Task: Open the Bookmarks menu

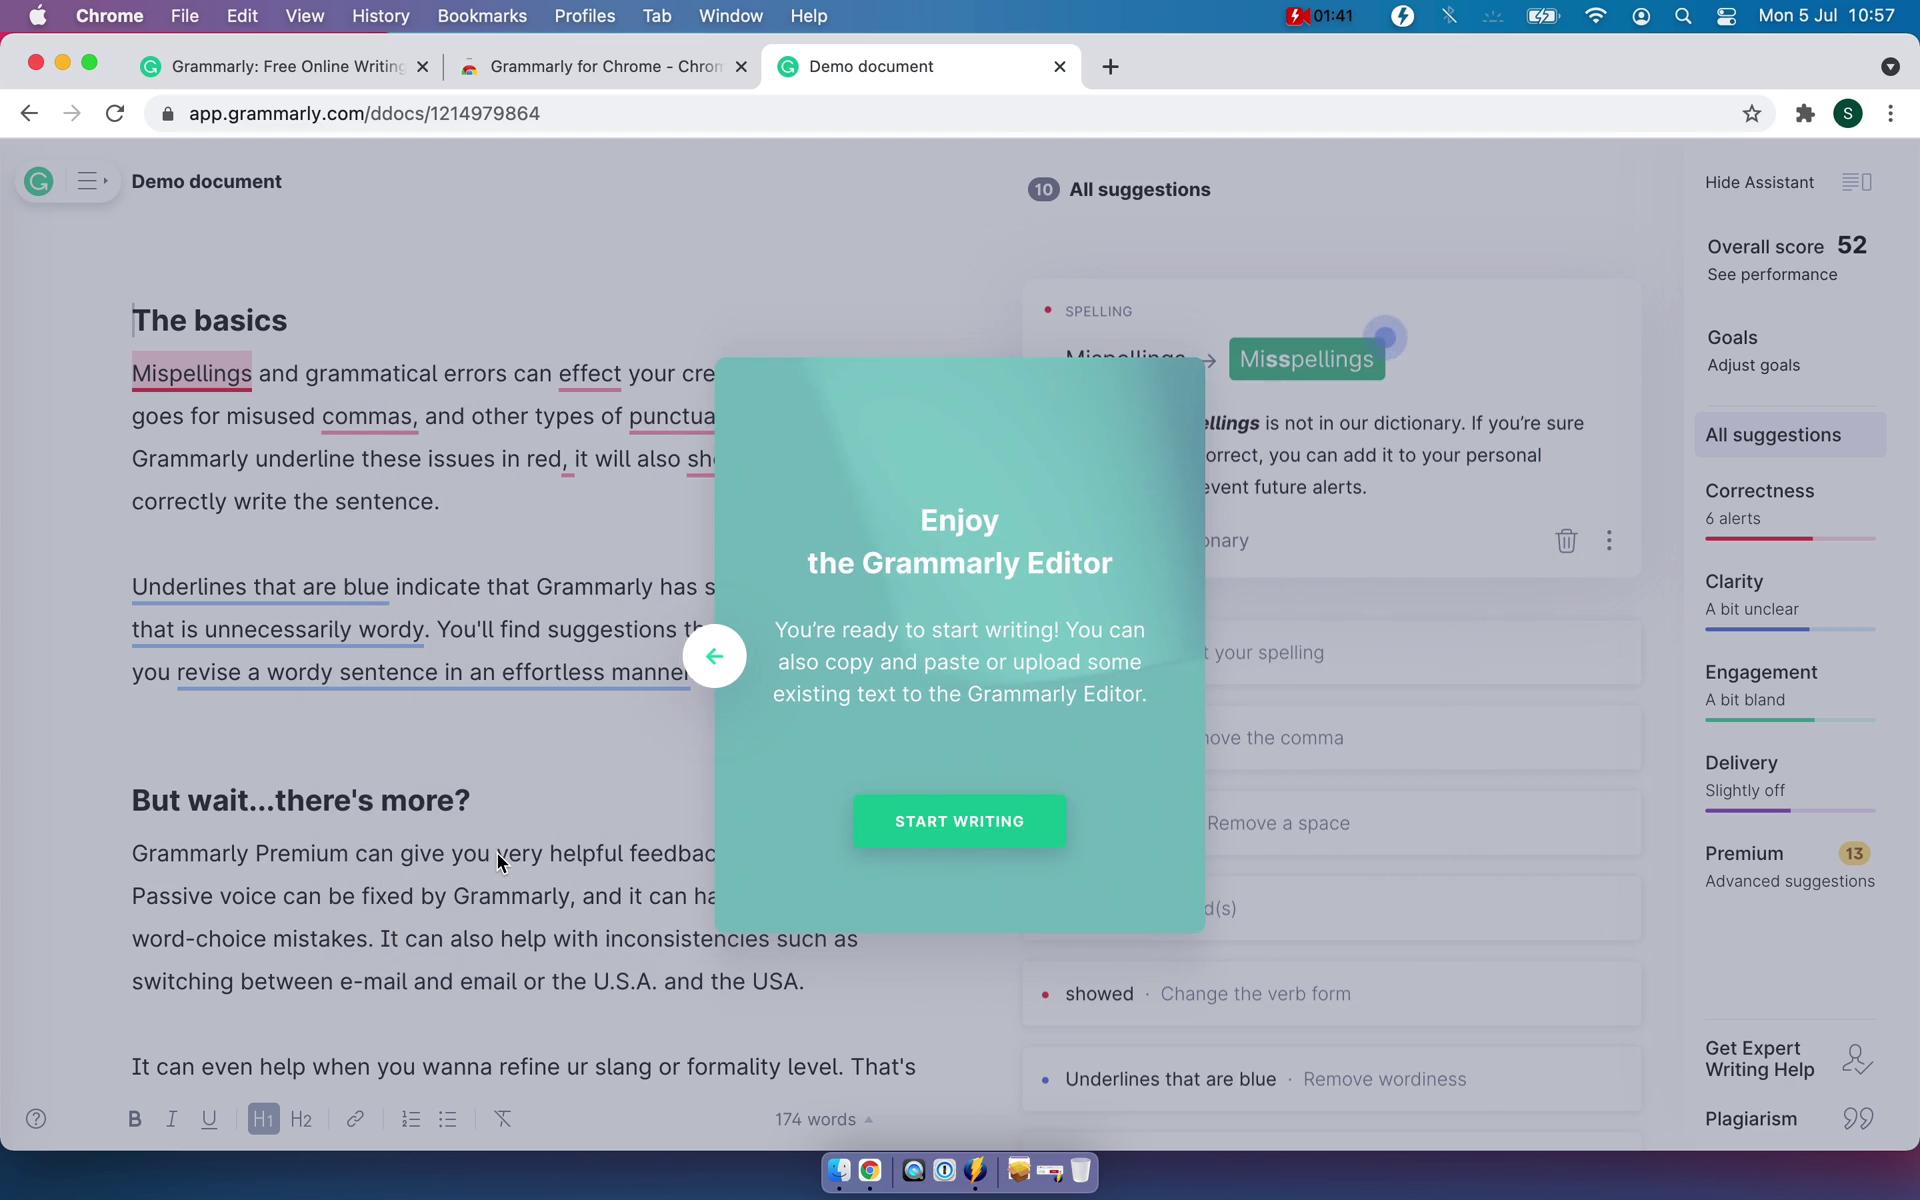Action: point(482,16)
